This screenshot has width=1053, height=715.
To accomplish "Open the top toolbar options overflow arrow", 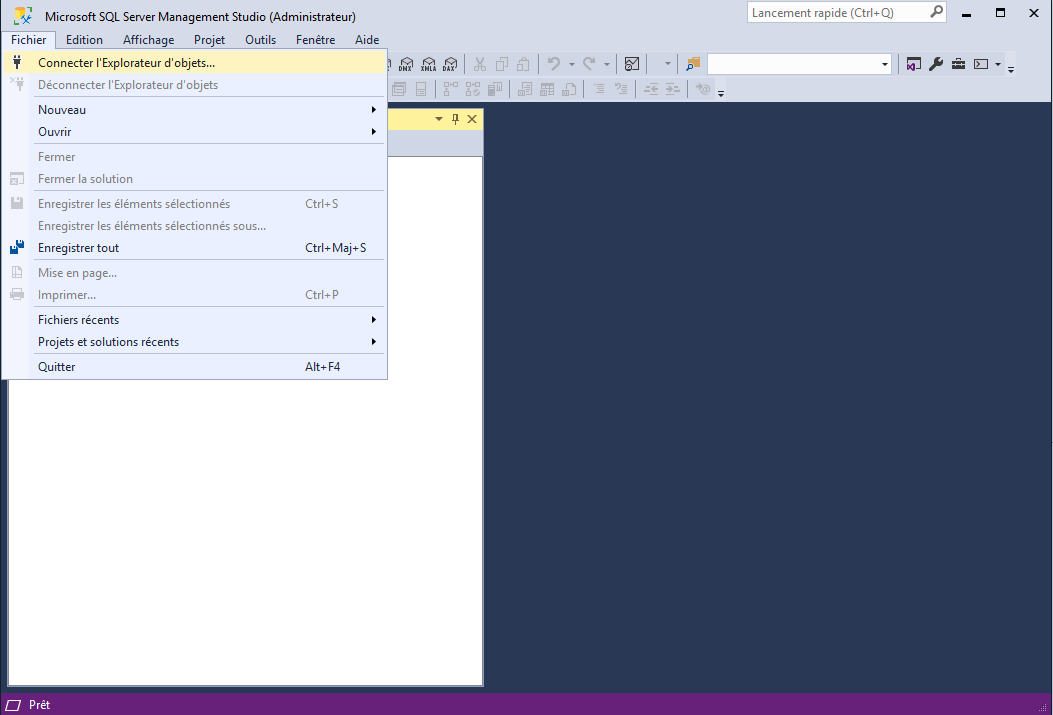I will click(1011, 68).
